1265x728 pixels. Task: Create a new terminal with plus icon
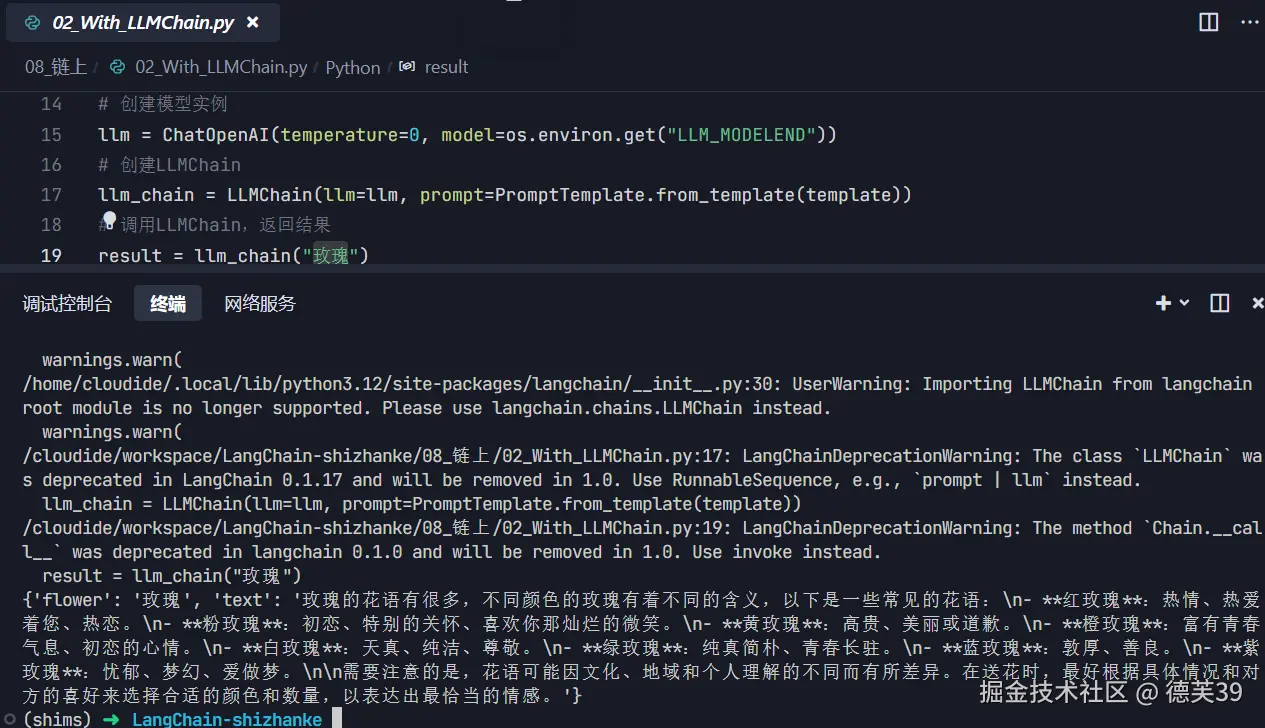point(1163,303)
